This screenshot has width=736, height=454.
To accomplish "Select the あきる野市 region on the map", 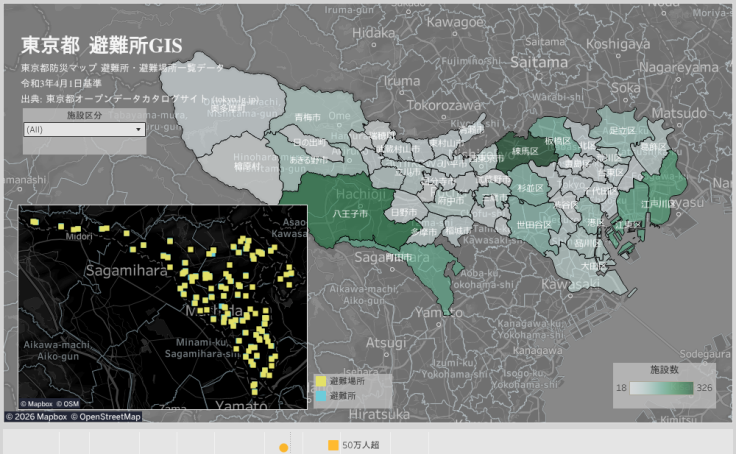I will 309,160.
